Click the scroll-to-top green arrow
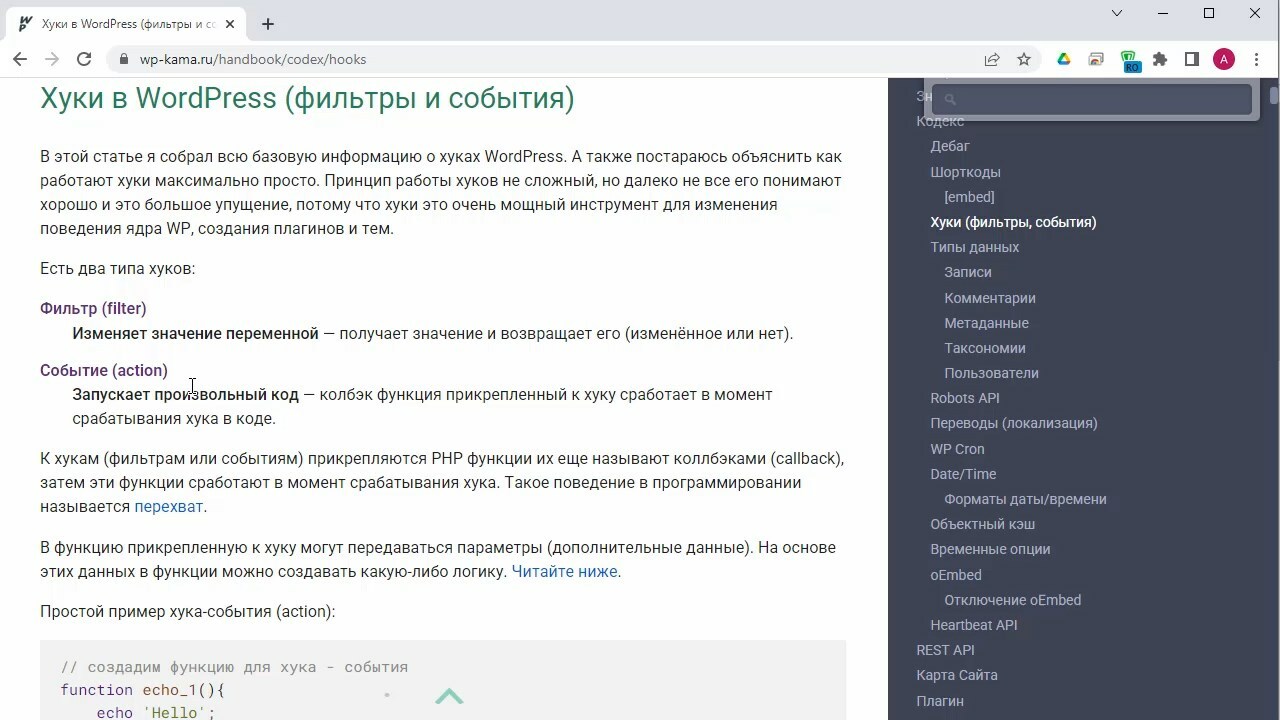 pos(449,696)
